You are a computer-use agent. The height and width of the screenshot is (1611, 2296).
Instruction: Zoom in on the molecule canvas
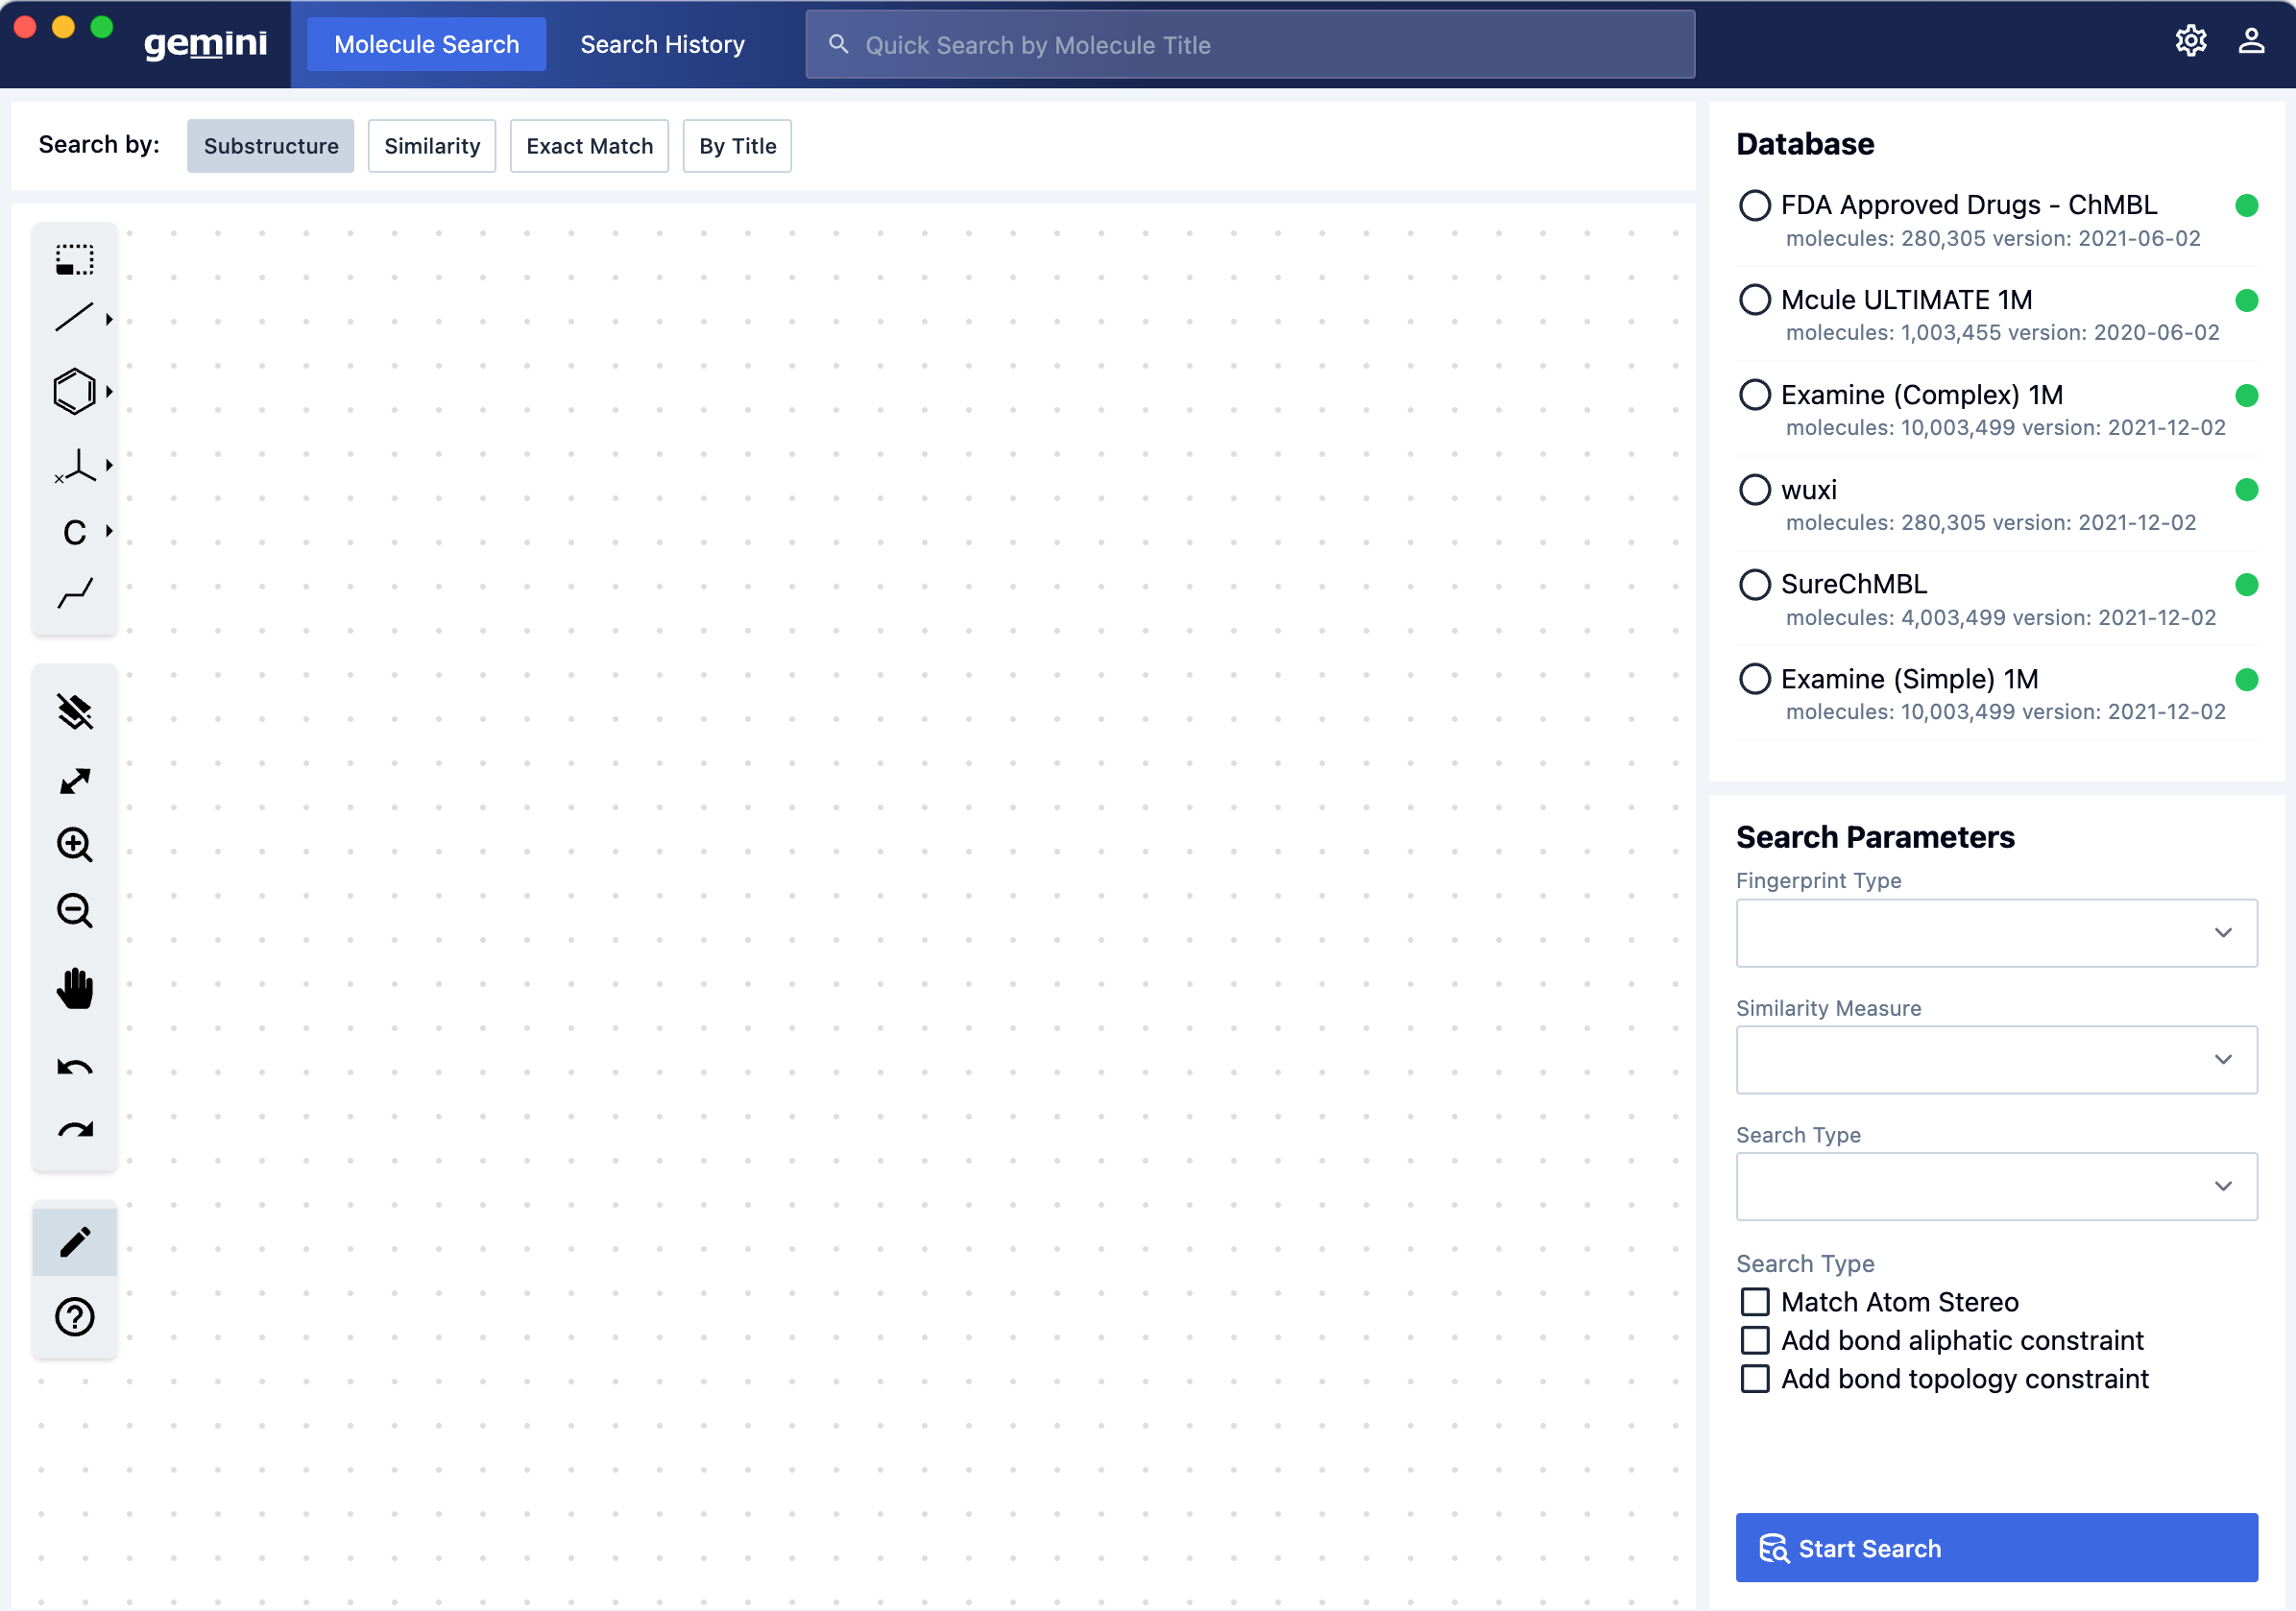coord(74,845)
